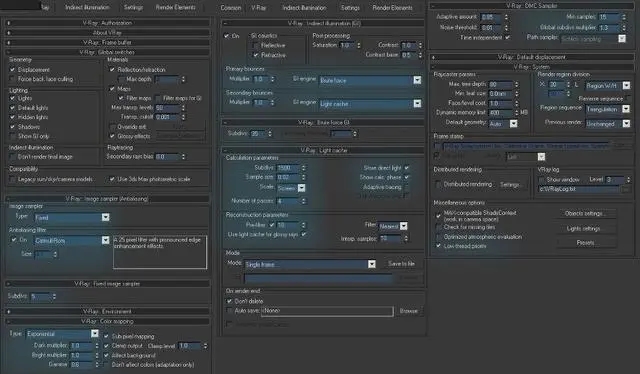
Task: Toggle Sub-pixel mapping checkbox
Action: coord(107,336)
